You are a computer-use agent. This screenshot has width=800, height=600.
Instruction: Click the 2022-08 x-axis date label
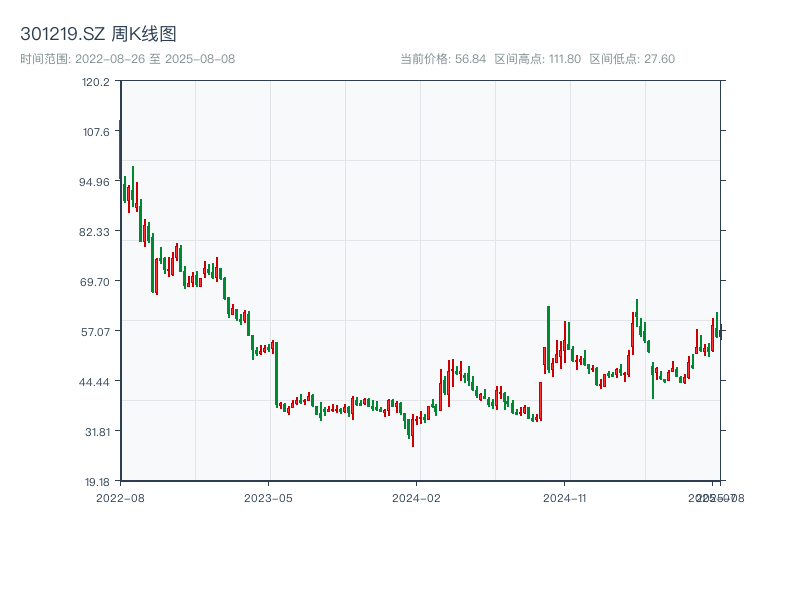tap(120, 497)
